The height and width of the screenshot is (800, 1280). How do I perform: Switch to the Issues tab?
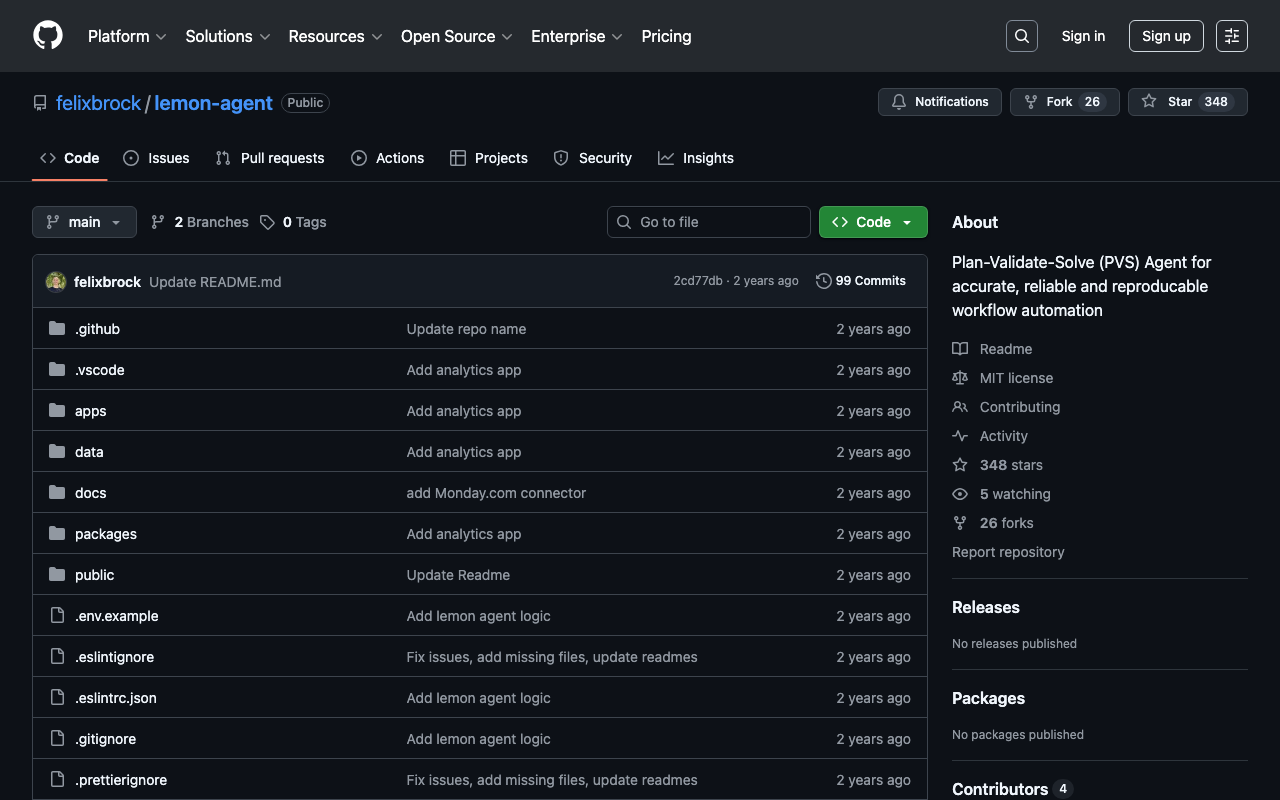tap(156, 158)
